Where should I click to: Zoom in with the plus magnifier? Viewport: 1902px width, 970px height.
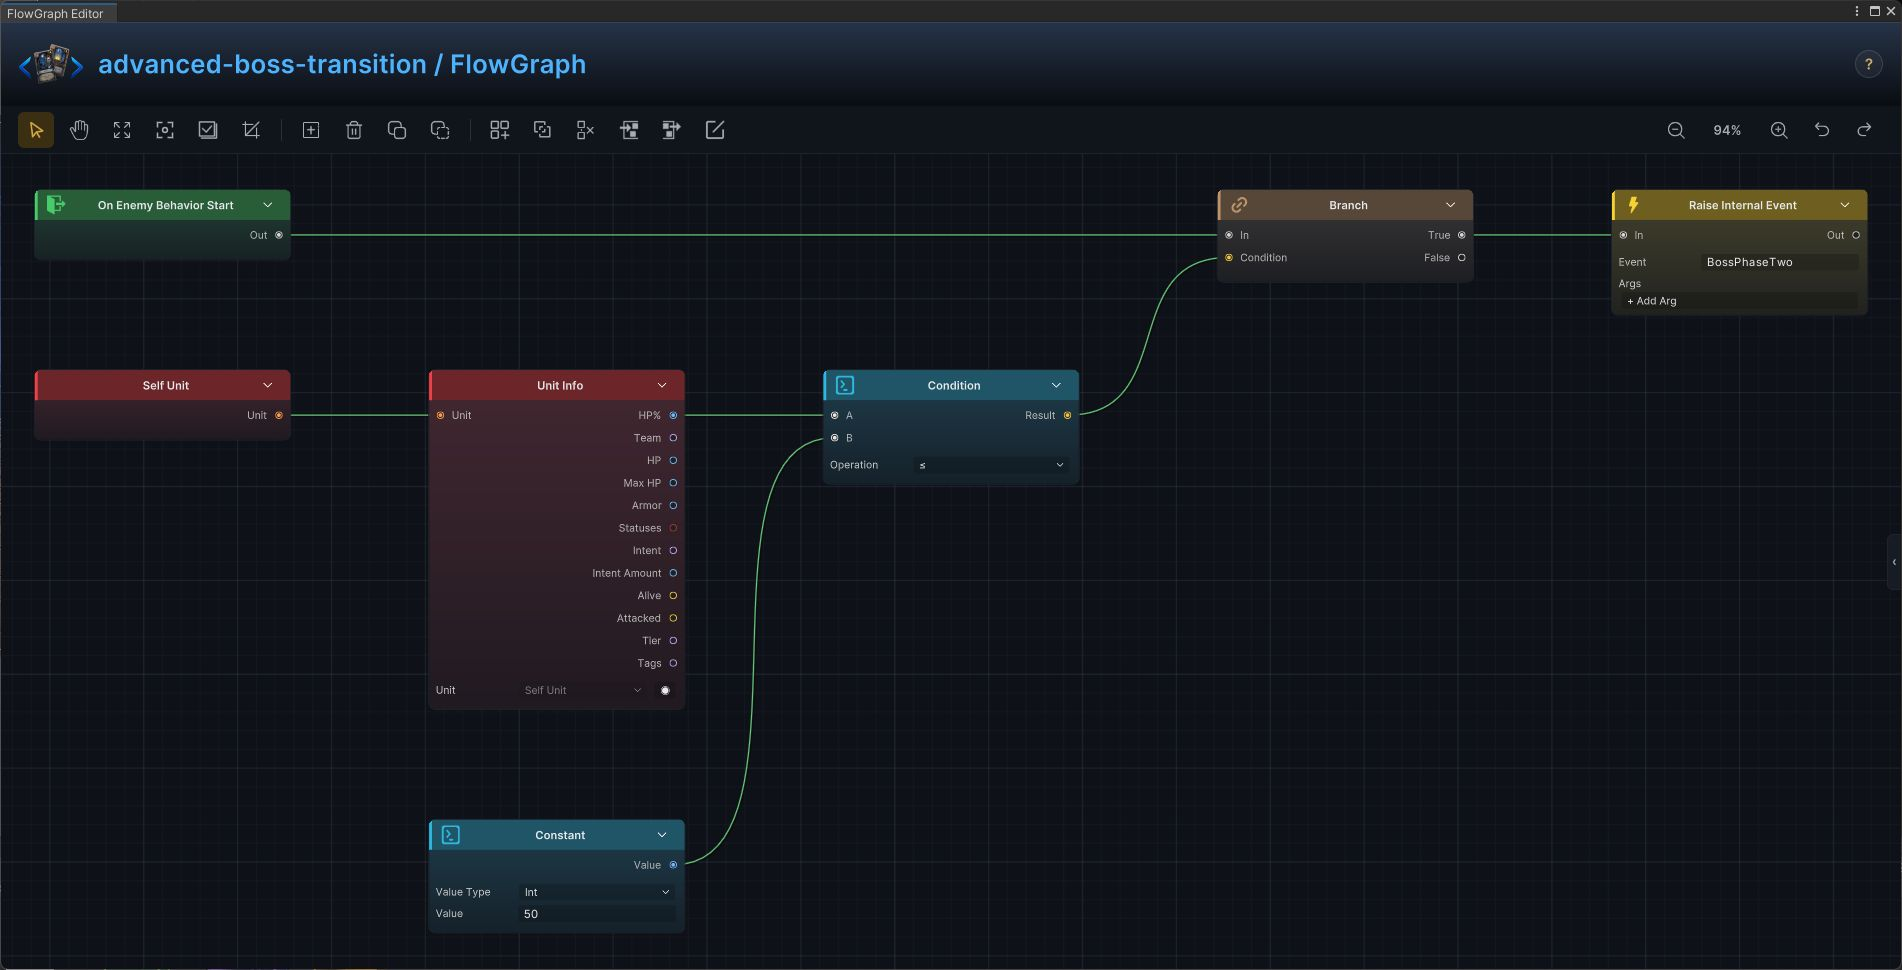tap(1779, 130)
